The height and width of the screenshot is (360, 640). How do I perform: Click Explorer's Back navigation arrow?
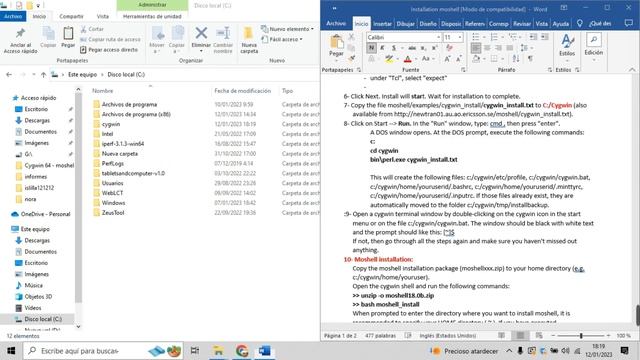click(x=9, y=75)
